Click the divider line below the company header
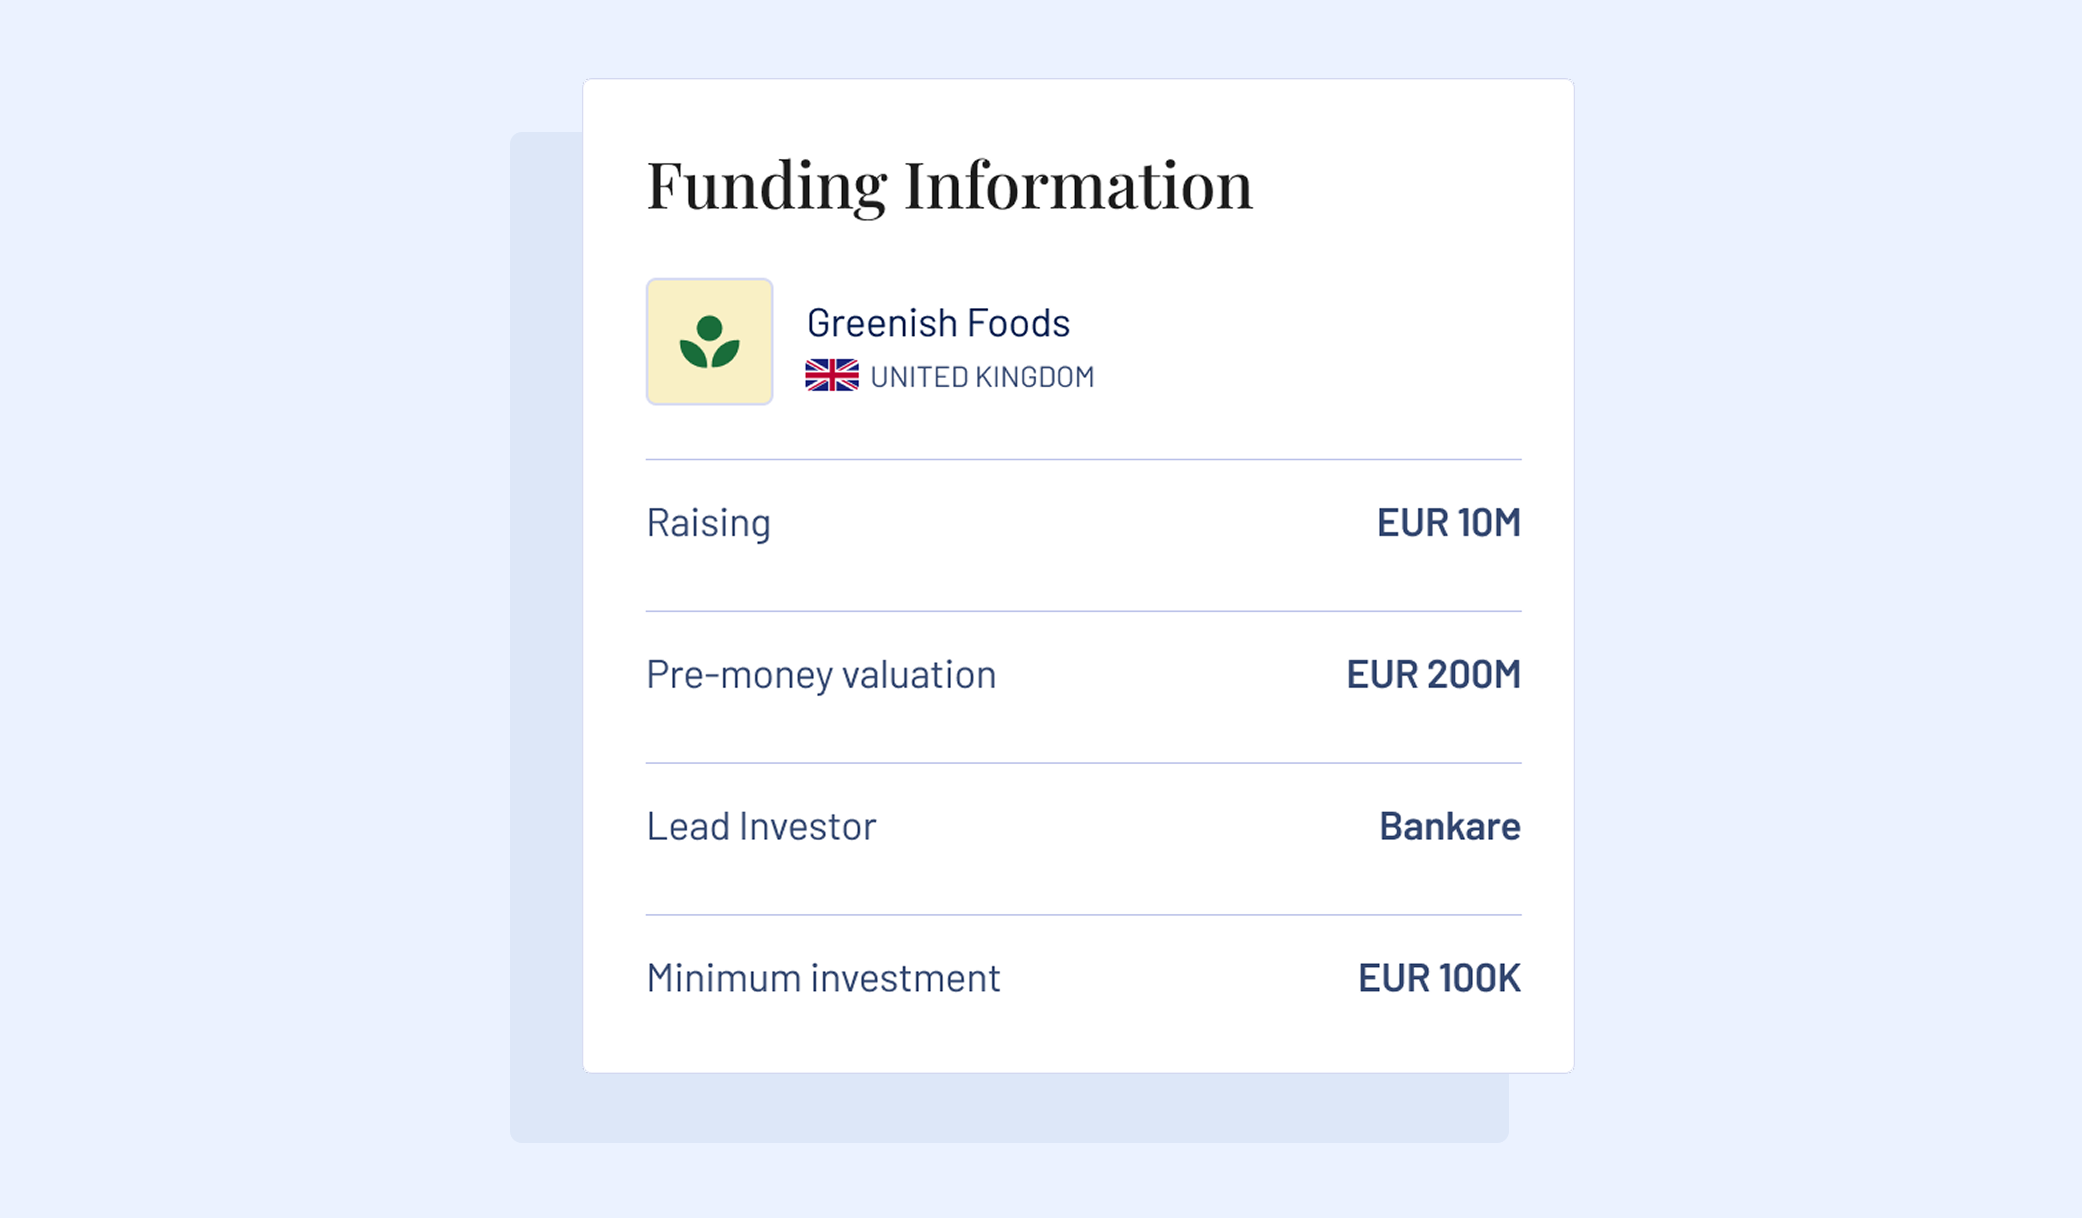 click(x=1084, y=460)
